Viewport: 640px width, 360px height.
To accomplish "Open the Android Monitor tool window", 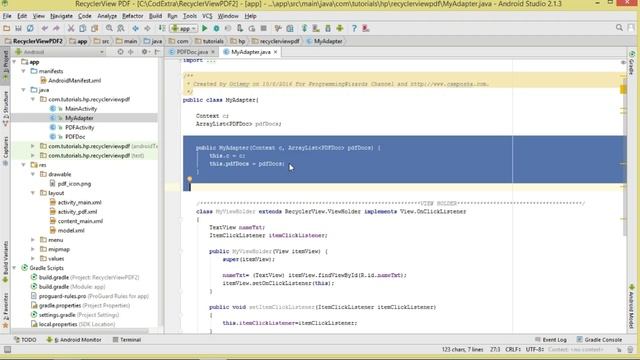I will pyautogui.click(x=74, y=340).
